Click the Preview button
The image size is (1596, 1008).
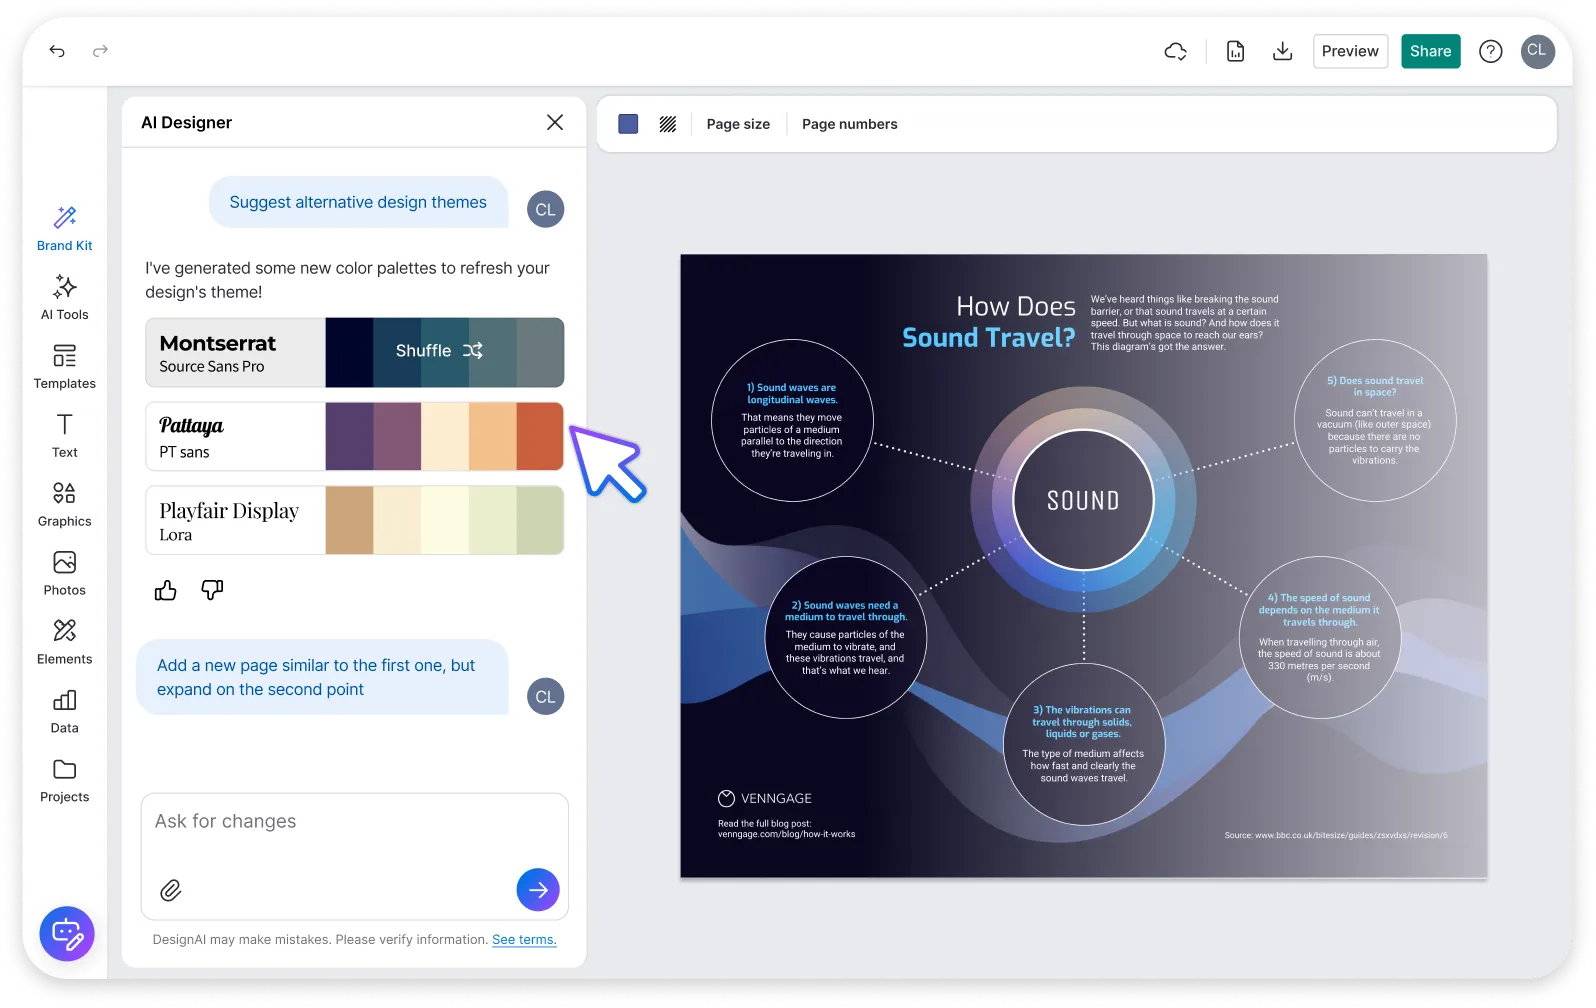point(1350,51)
